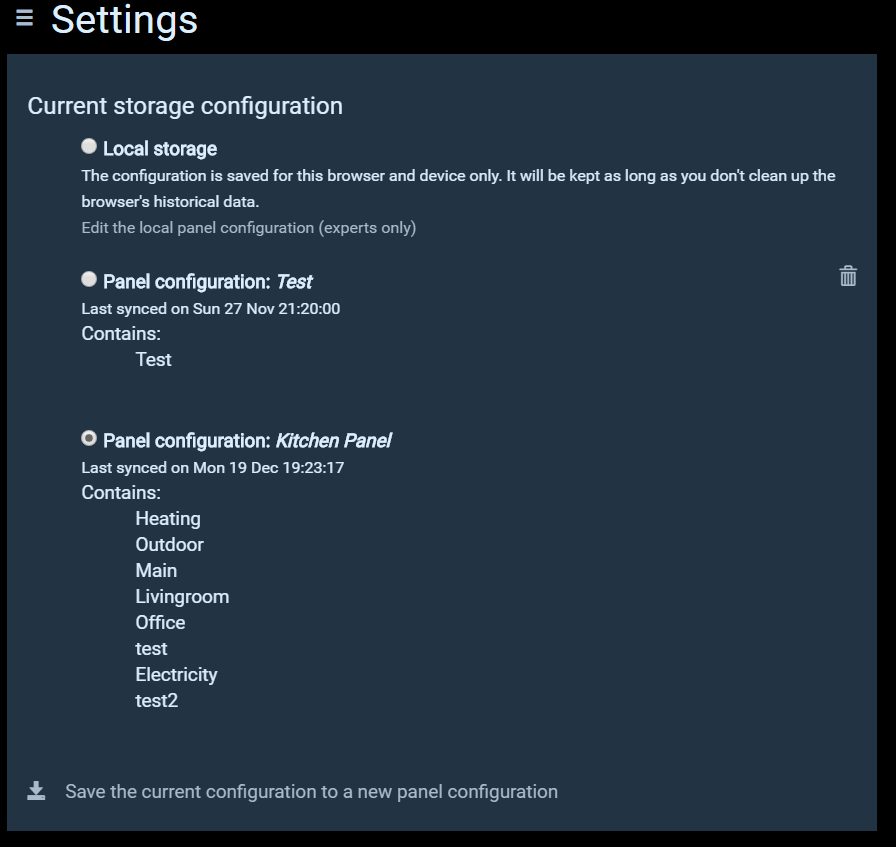Click the Main panel entry

pos(156,571)
